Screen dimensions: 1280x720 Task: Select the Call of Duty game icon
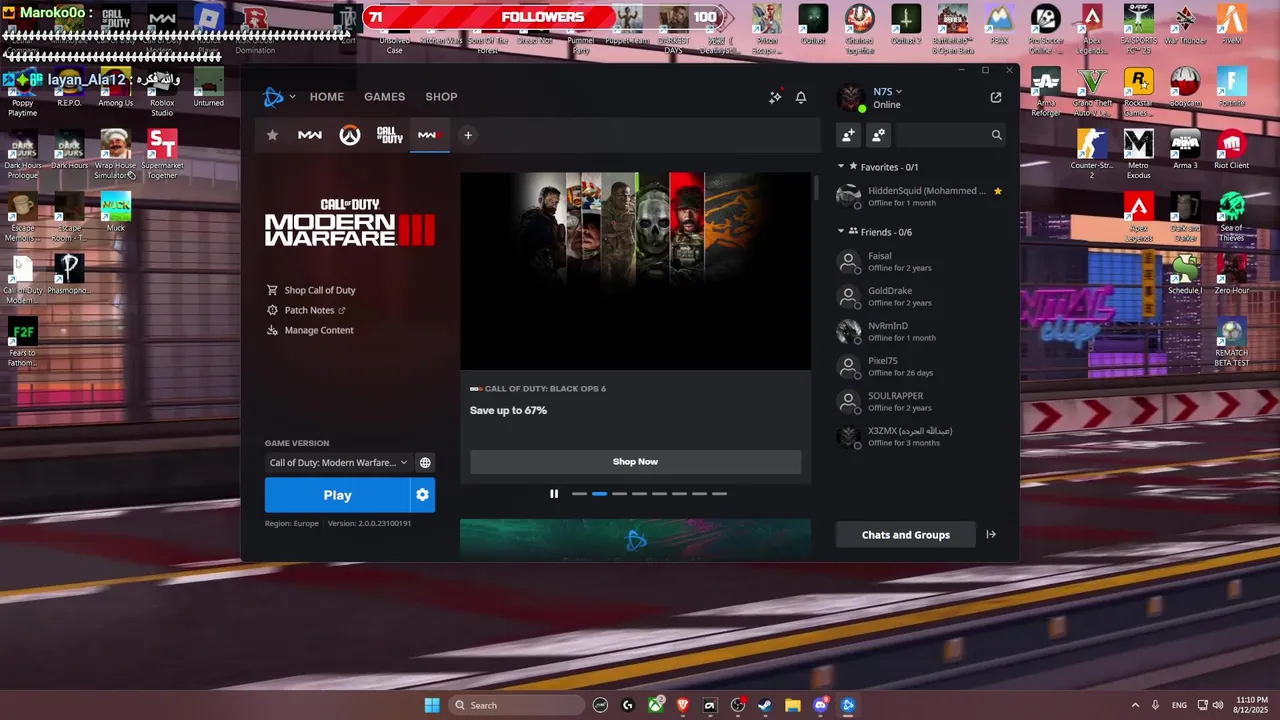[x=390, y=135]
